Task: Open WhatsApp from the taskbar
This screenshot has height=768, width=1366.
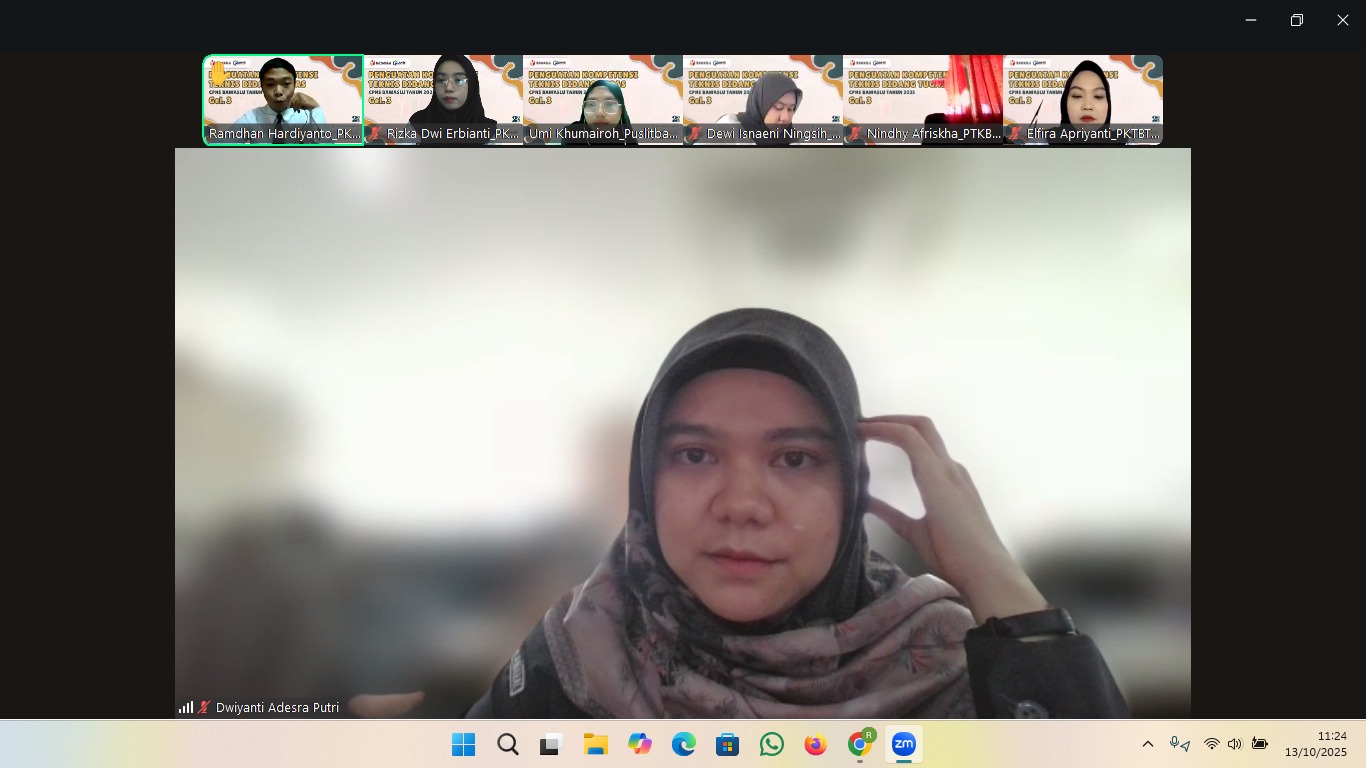Action: point(771,744)
